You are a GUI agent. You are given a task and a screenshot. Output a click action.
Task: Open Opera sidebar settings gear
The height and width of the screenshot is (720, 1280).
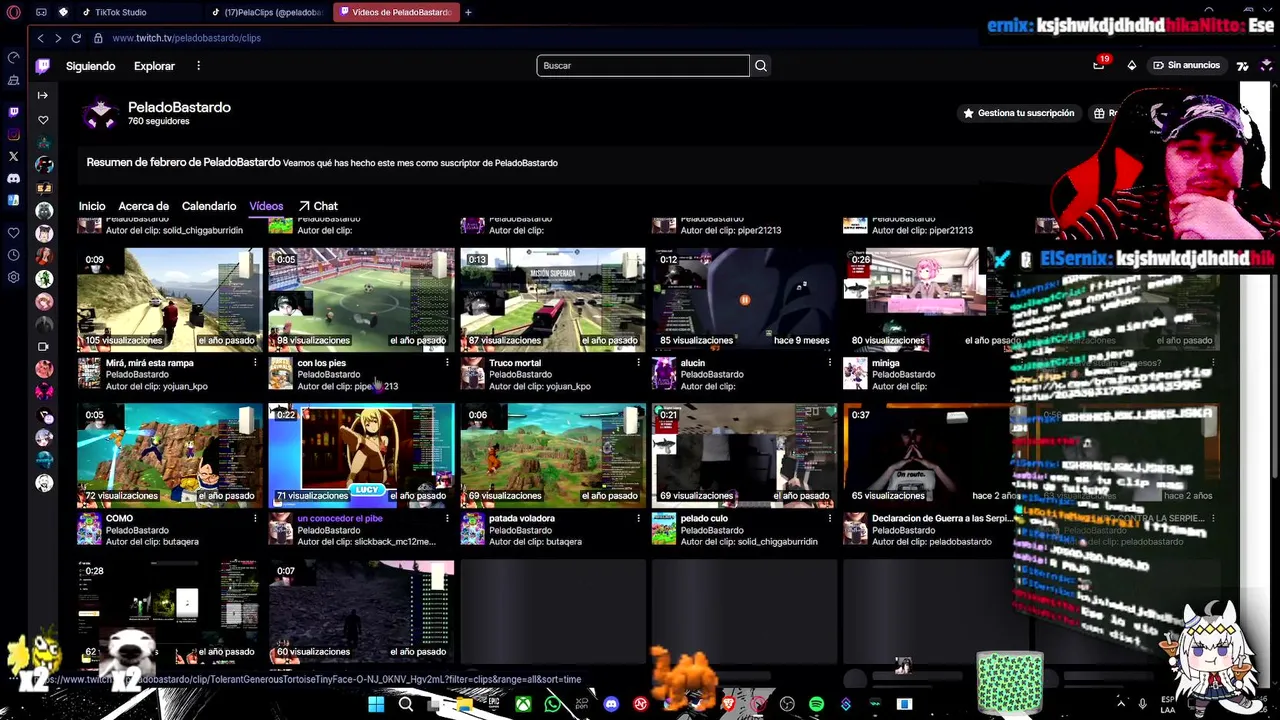(x=14, y=277)
